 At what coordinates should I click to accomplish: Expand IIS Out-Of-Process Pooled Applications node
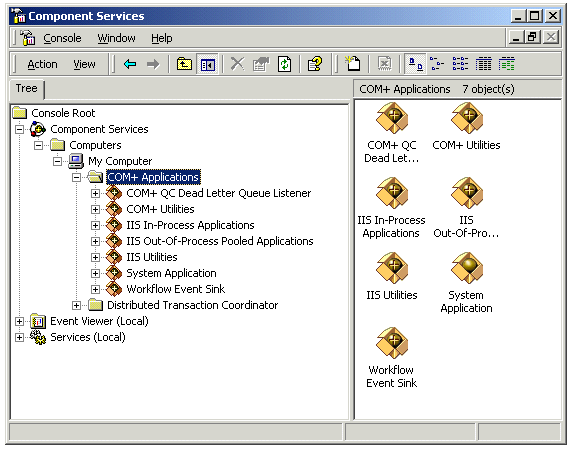[96, 241]
